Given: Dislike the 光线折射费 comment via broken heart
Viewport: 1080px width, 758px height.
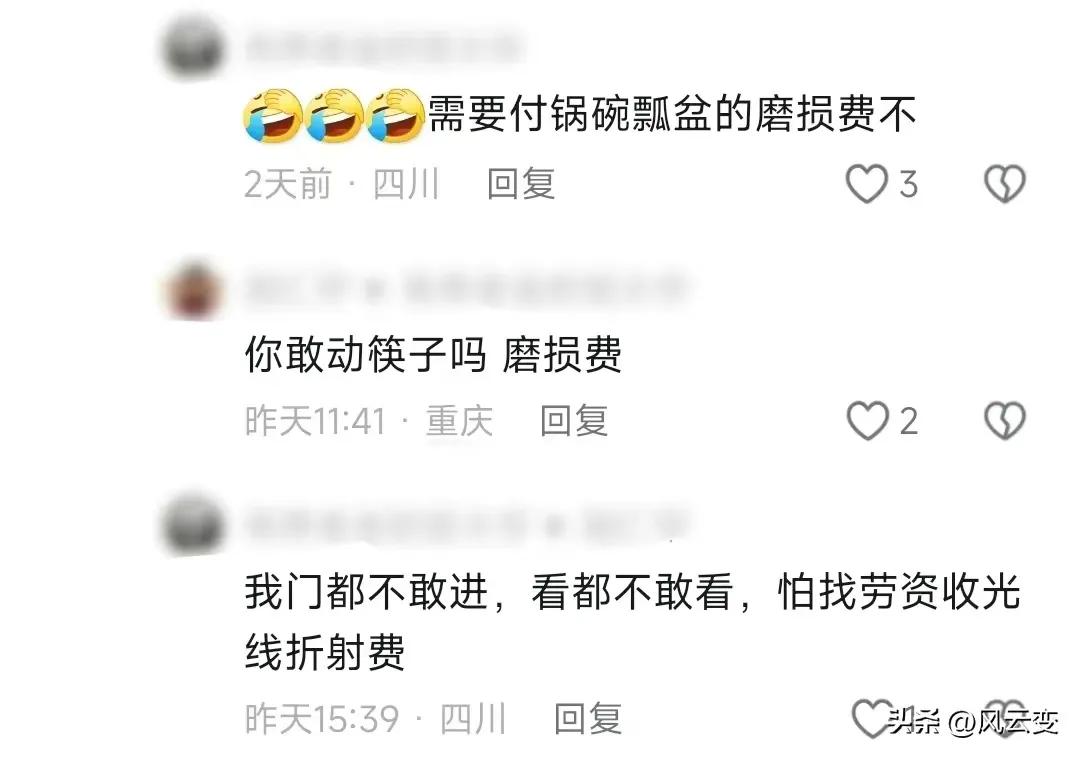Looking at the screenshot, I should [x=1005, y=718].
